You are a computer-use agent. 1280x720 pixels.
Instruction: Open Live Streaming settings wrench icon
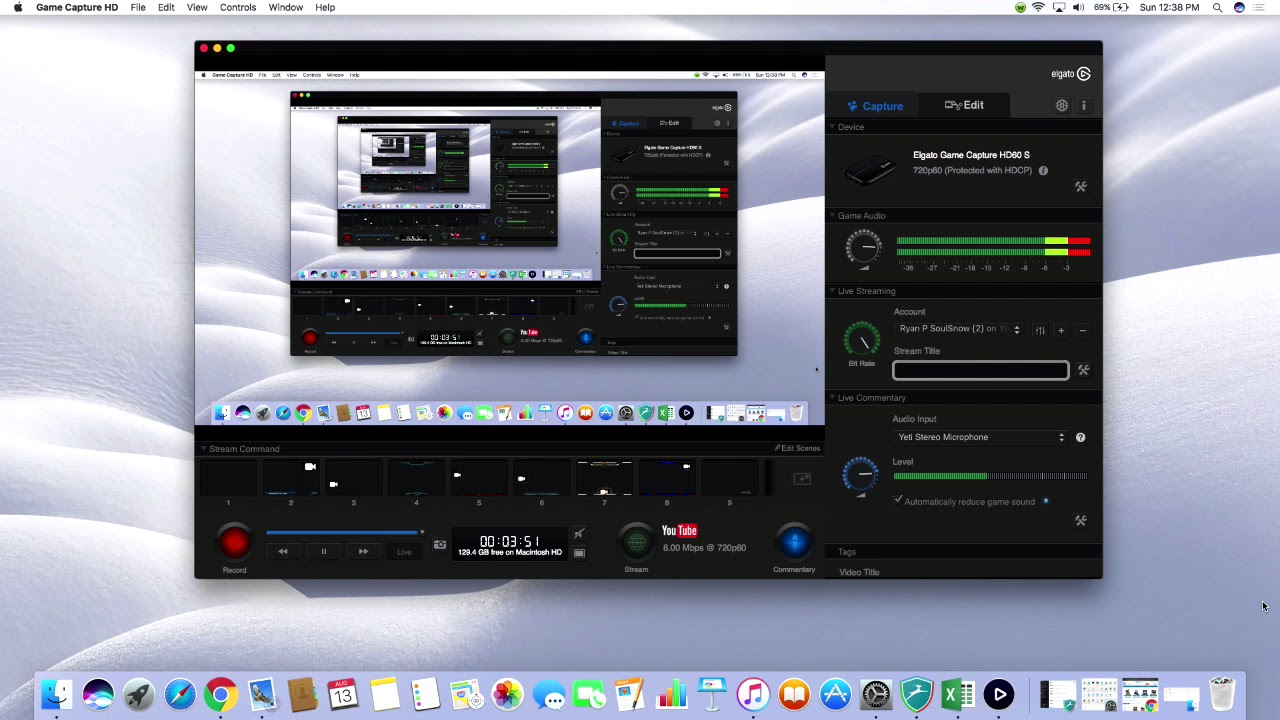pyautogui.click(x=1083, y=370)
